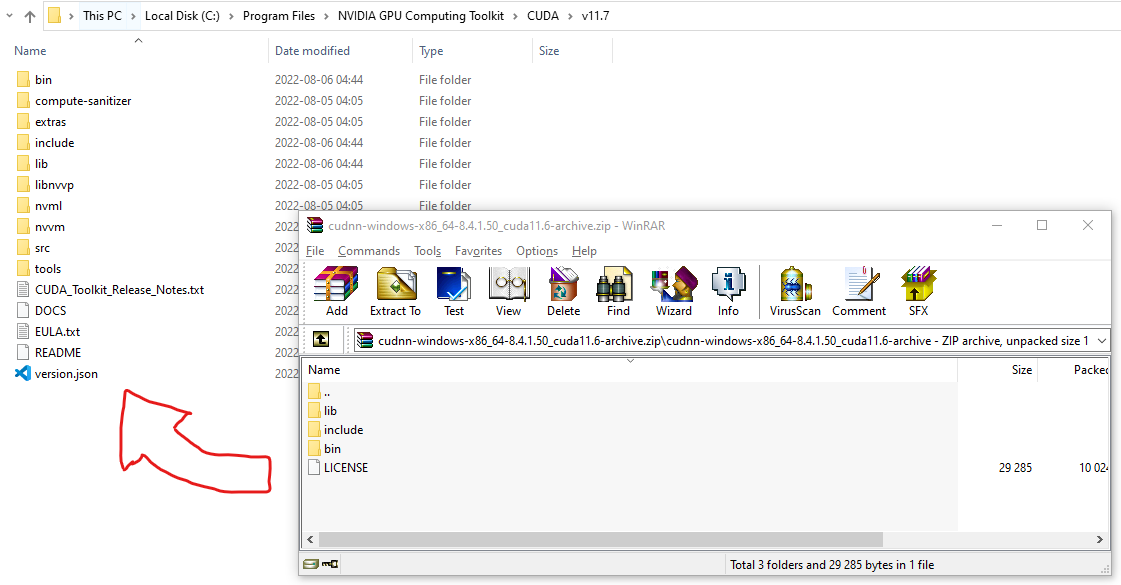Image resolution: width=1121 pixels, height=585 pixels.
Task: Click the Explorer up-arrow navigation button
Action: point(30,16)
